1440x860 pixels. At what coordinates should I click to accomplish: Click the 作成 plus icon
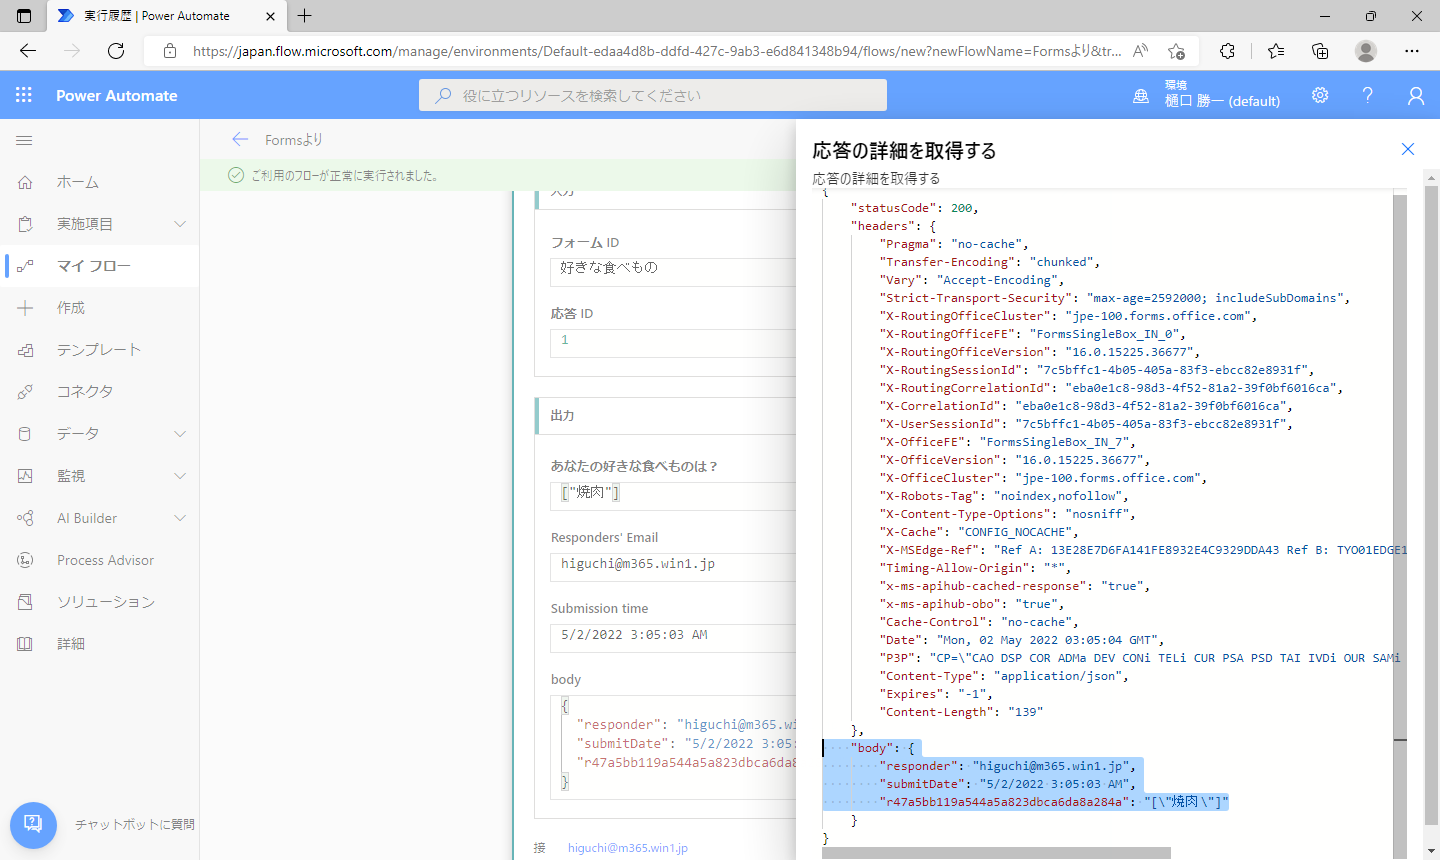[x=25, y=308]
